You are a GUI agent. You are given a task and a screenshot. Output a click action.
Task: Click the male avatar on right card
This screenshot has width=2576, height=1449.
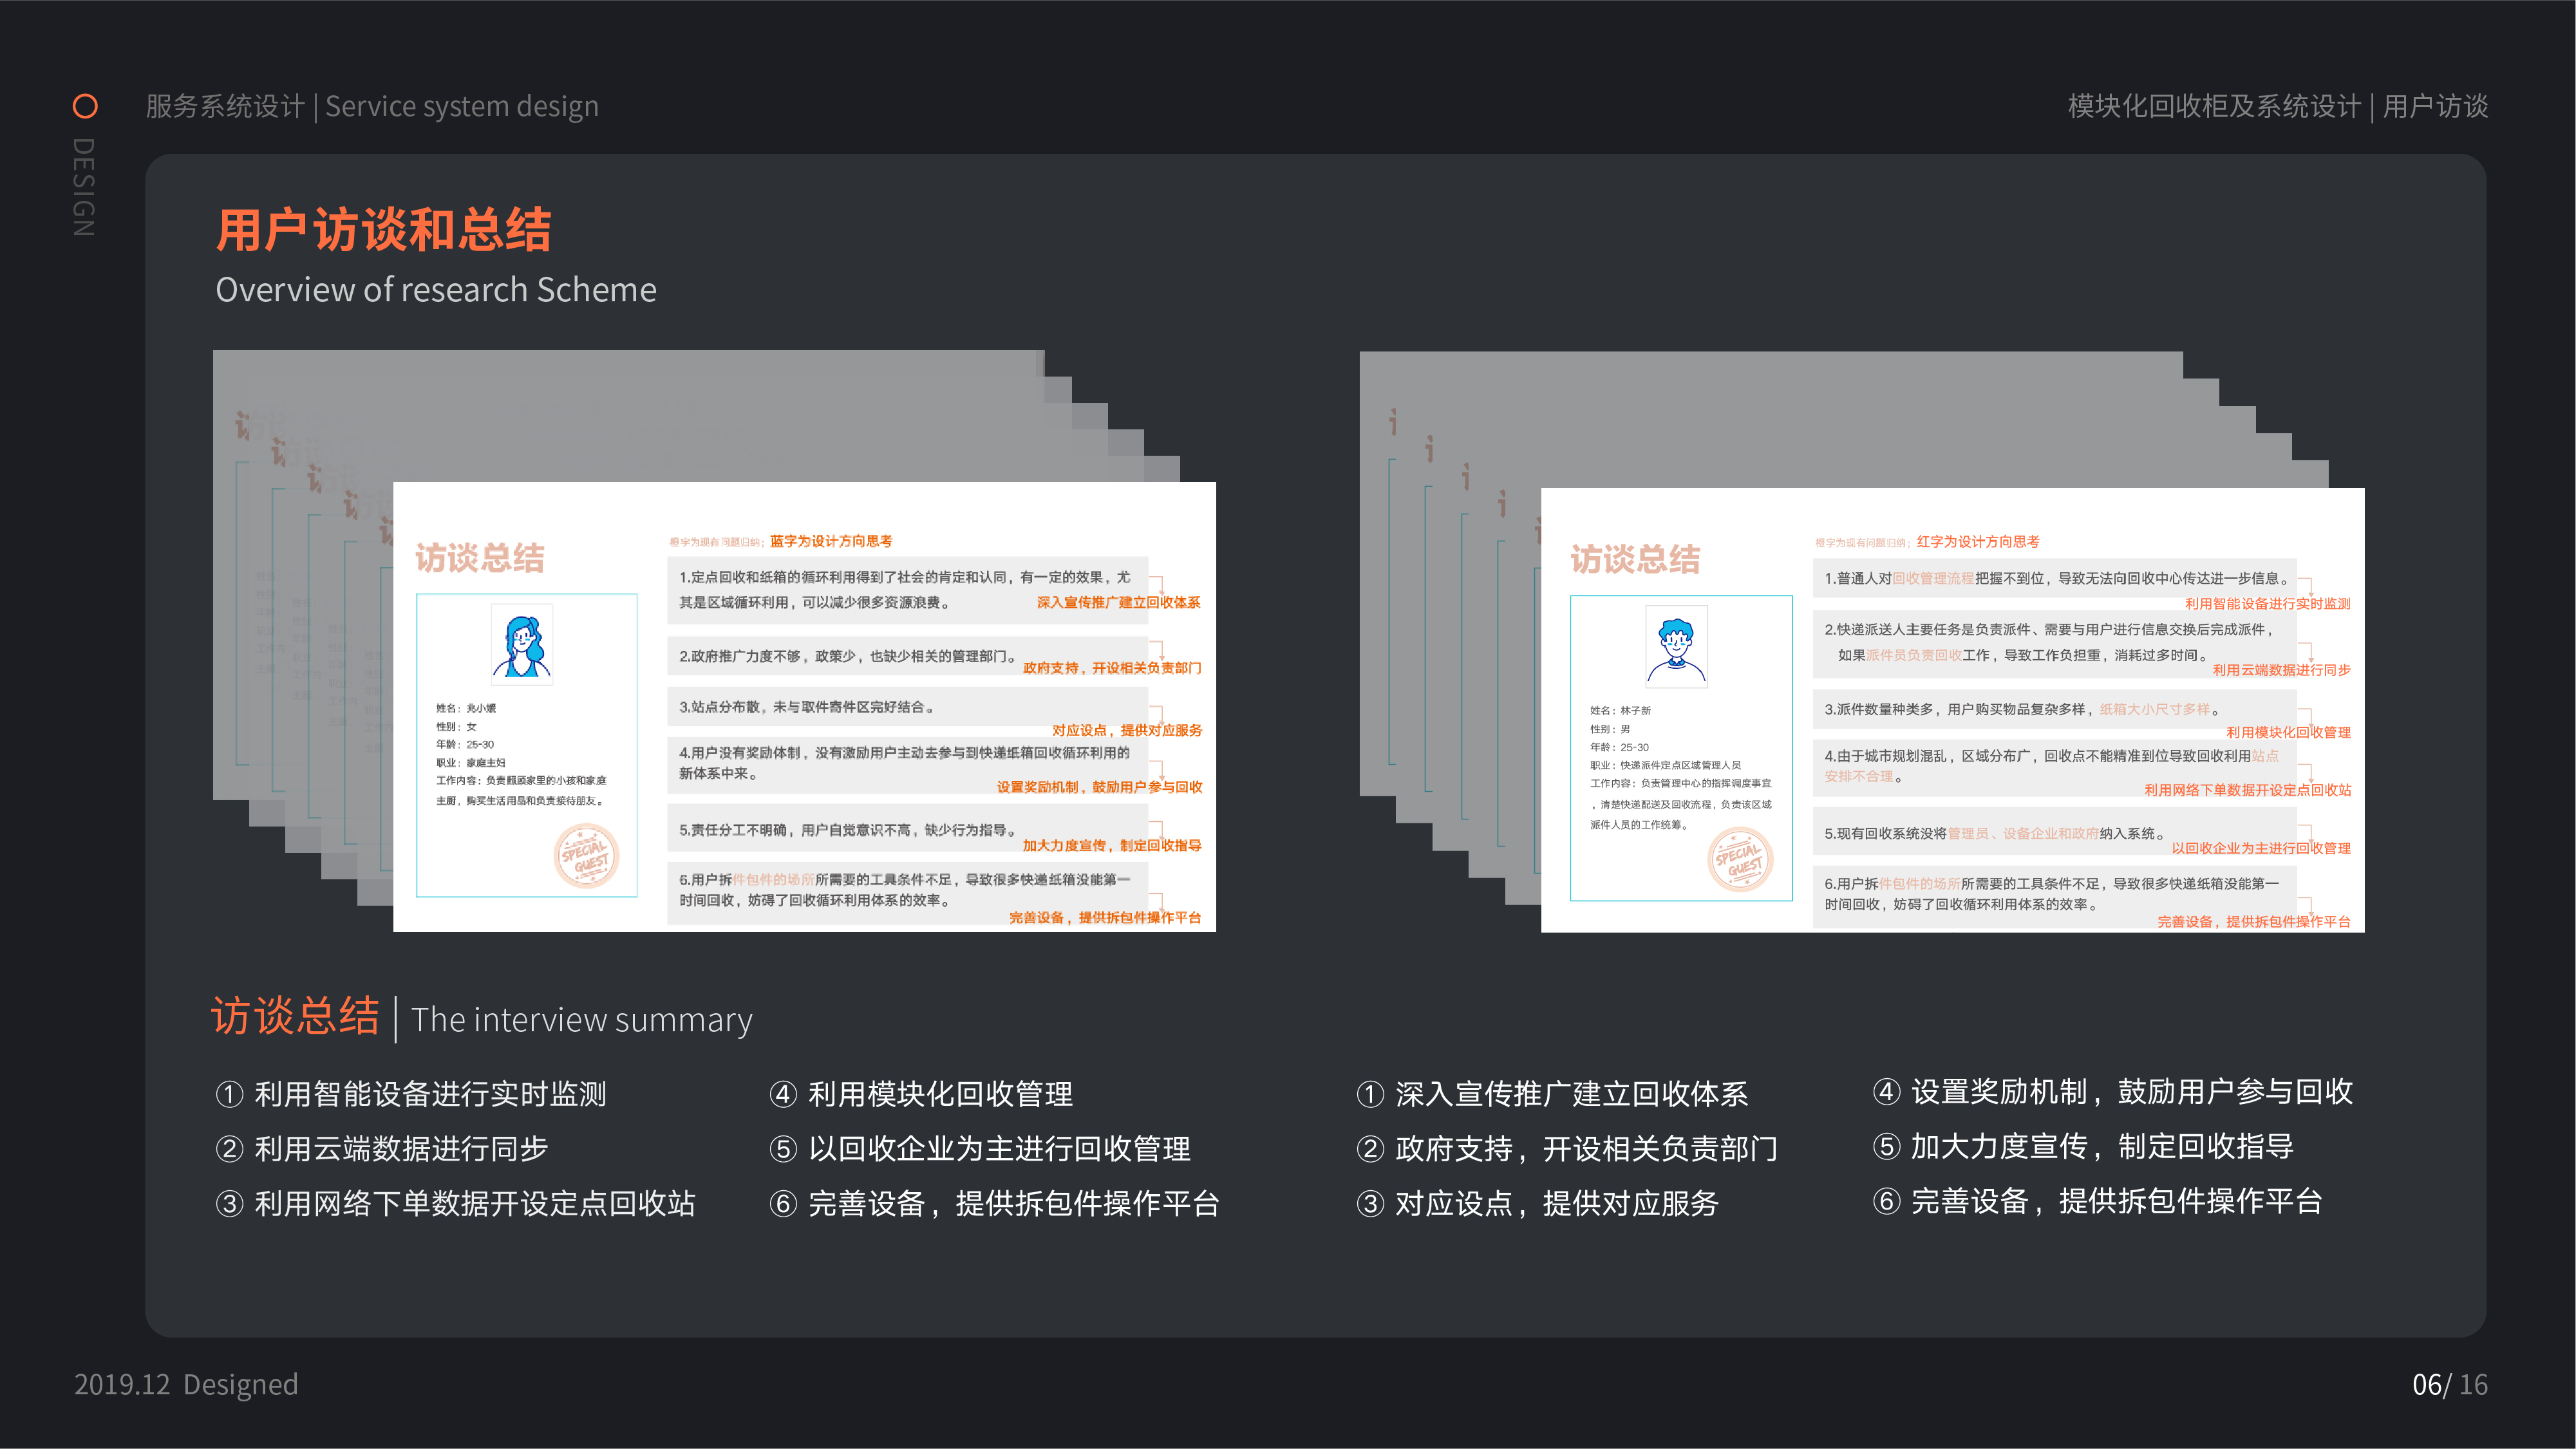point(1676,647)
